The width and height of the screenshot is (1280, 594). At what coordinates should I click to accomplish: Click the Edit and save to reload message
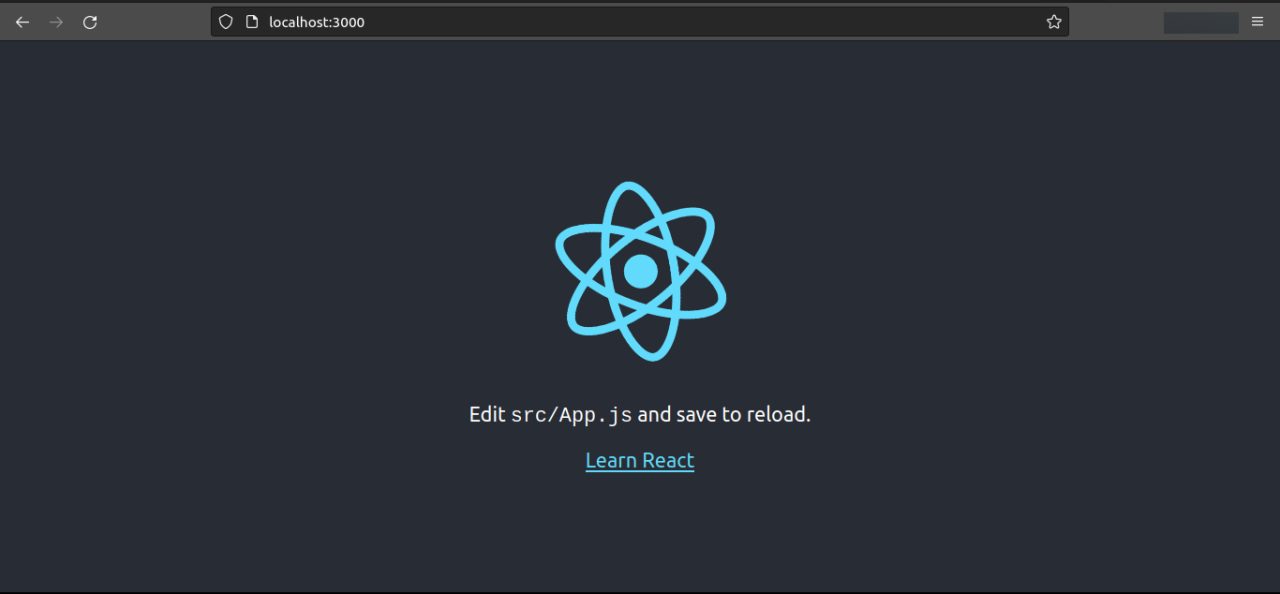click(640, 413)
